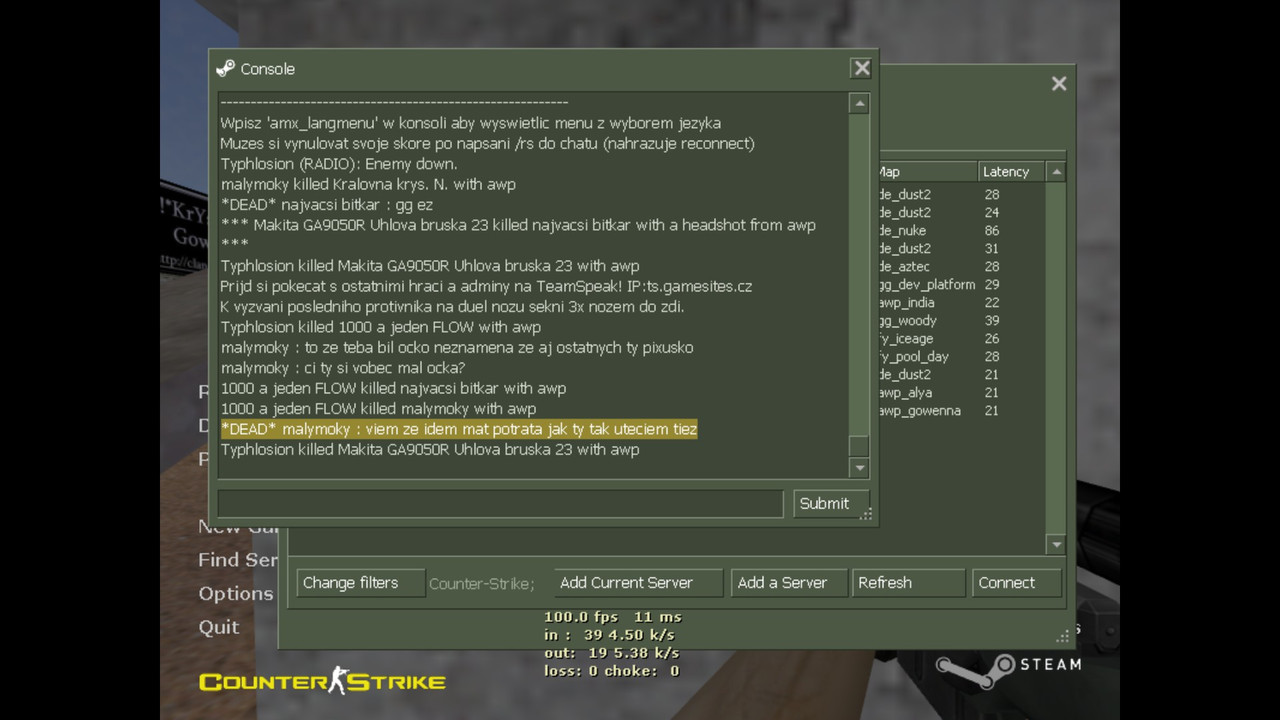
Task: Click Add a Server button
Action: click(x=790, y=583)
